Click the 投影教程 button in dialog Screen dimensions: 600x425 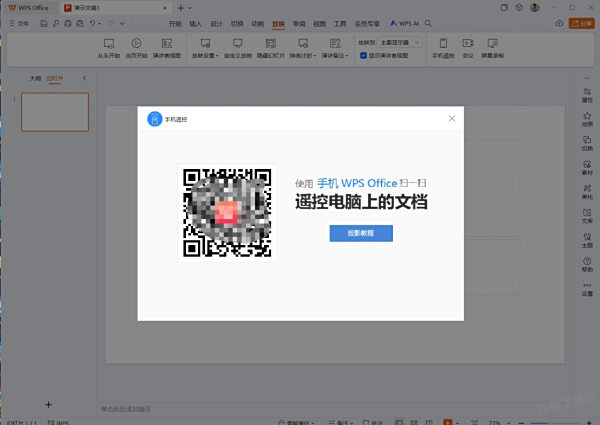tap(361, 233)
